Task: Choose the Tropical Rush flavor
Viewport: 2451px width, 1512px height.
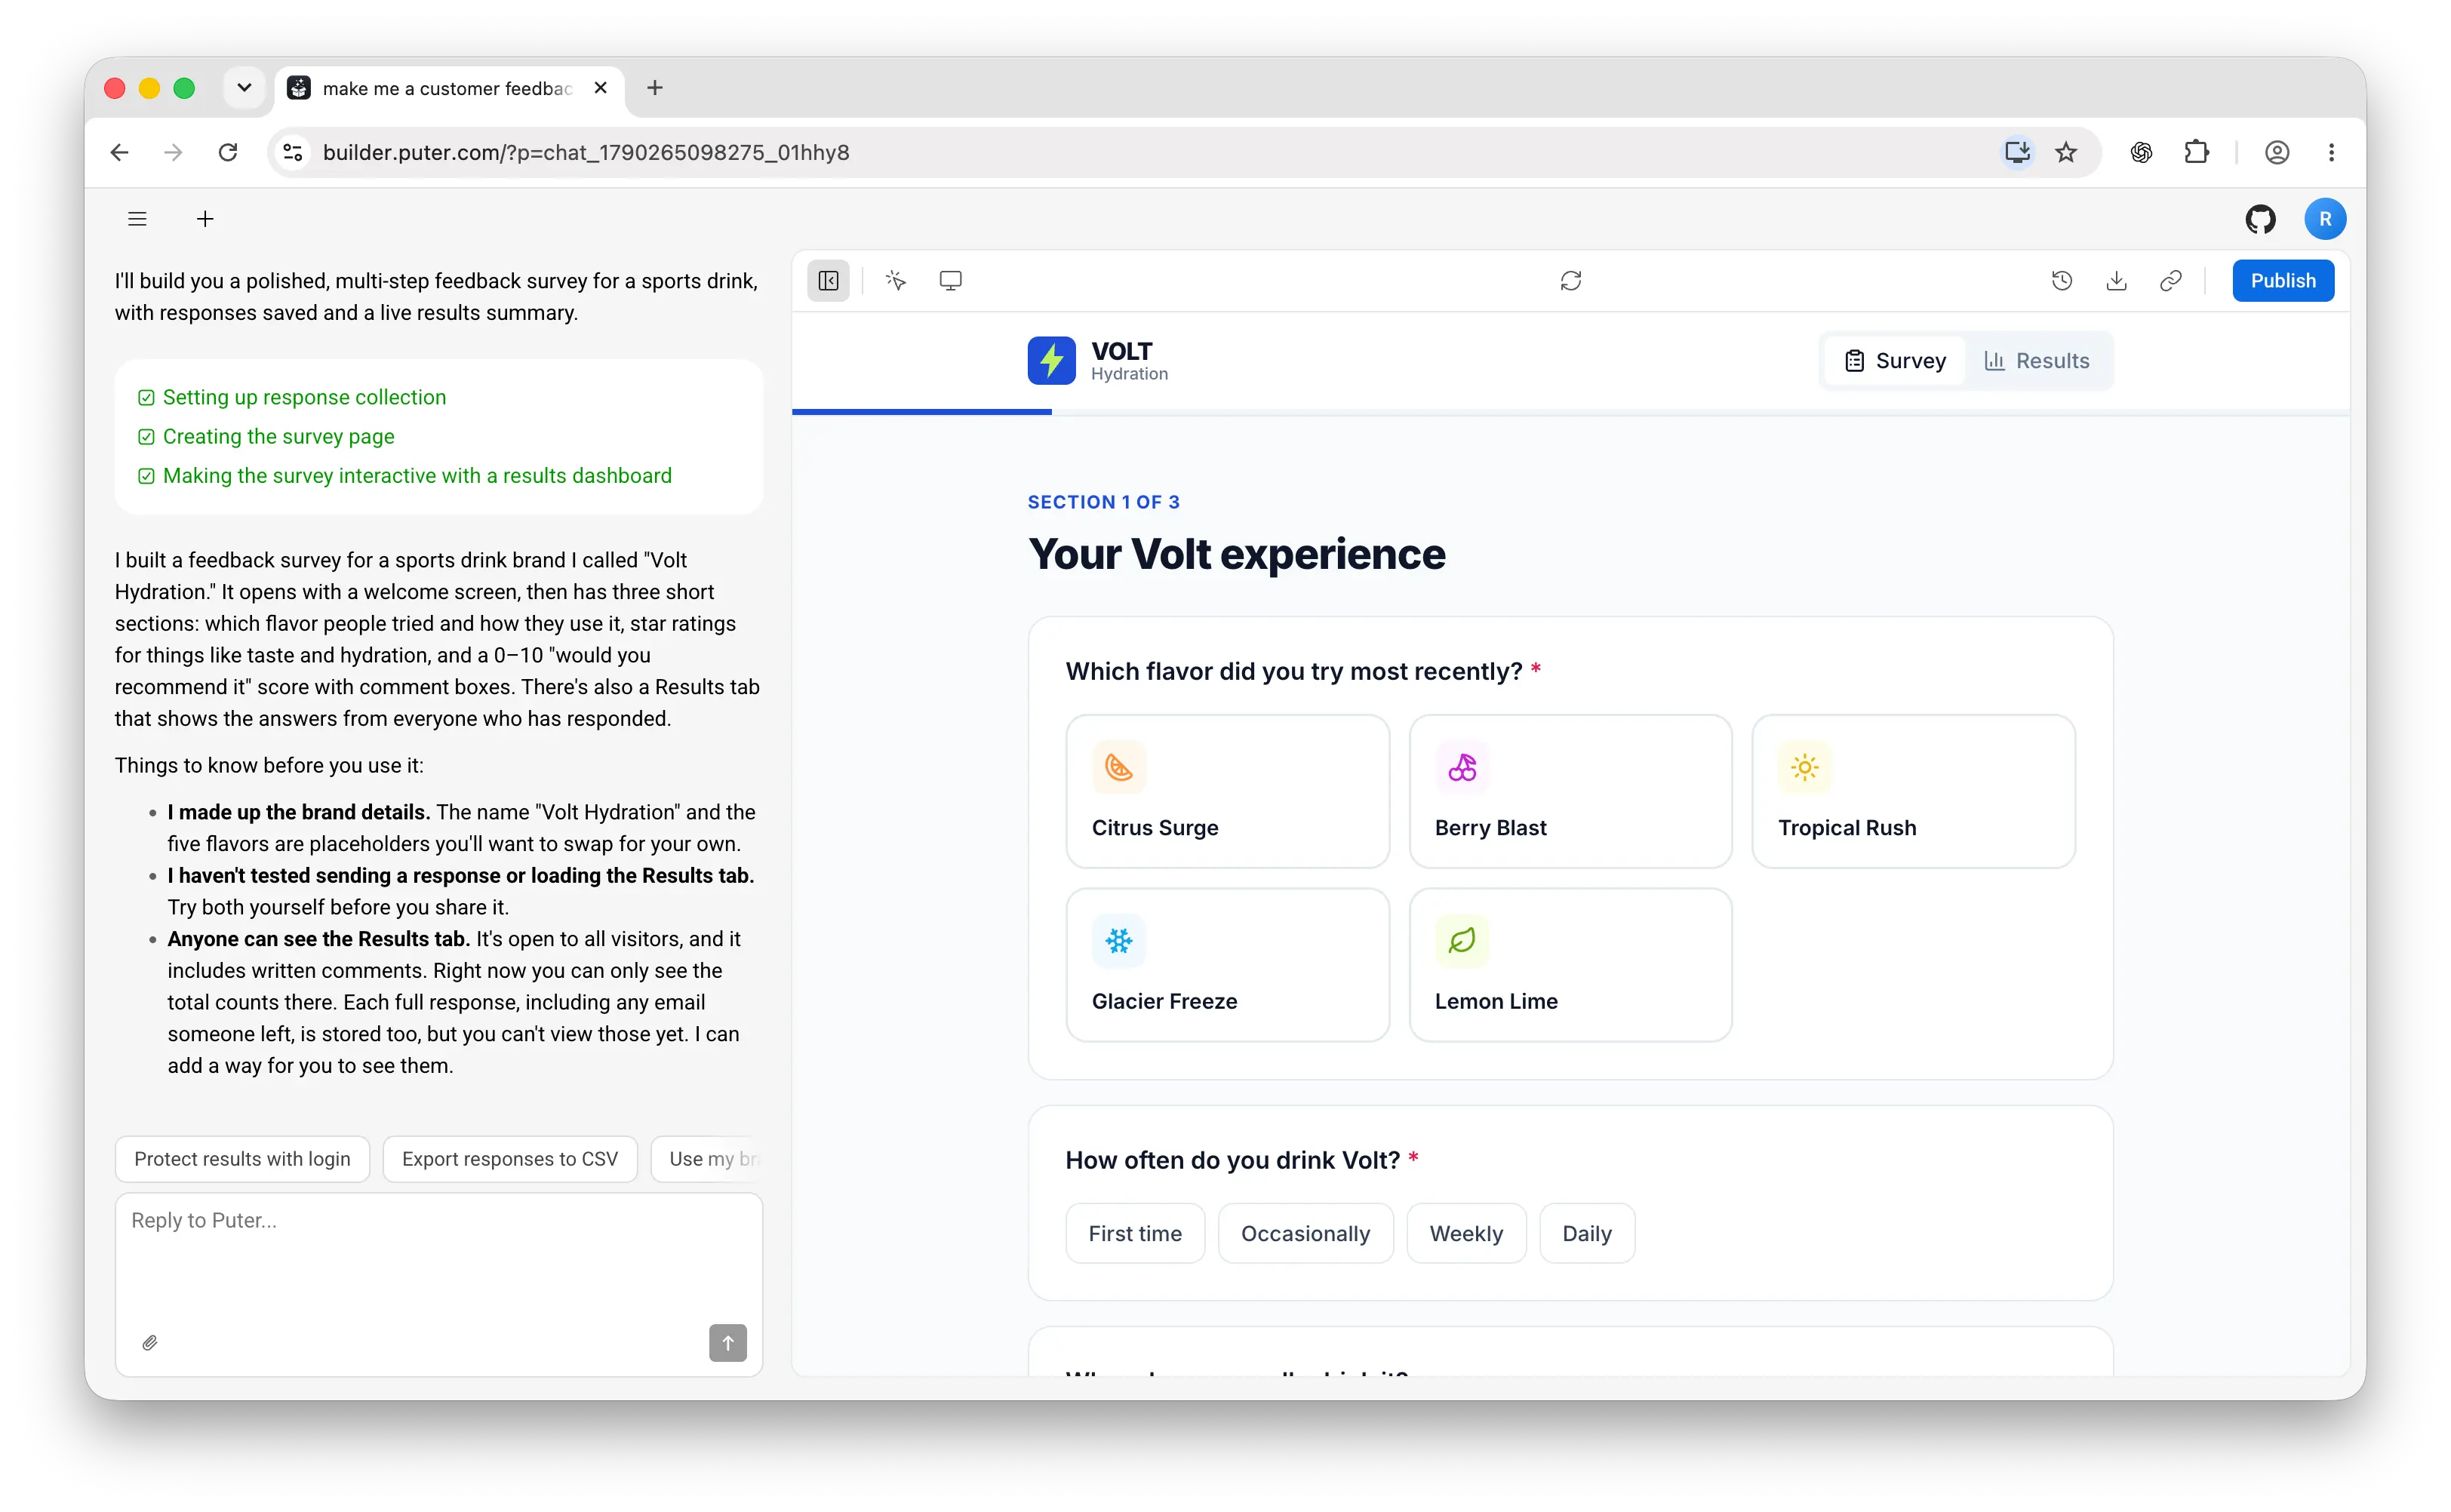Action: (x=1913, y=791)
